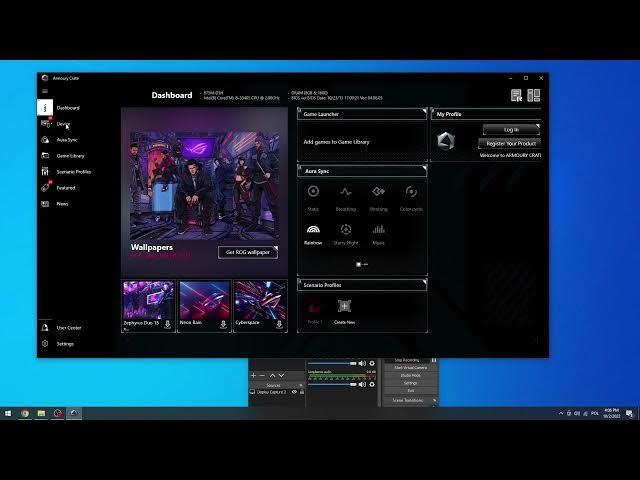Image resolution: width=640 pixels, height=480 pixels.
Task: Toggle lock on Display Capture 2 source
Action: (x=302, y=392)
